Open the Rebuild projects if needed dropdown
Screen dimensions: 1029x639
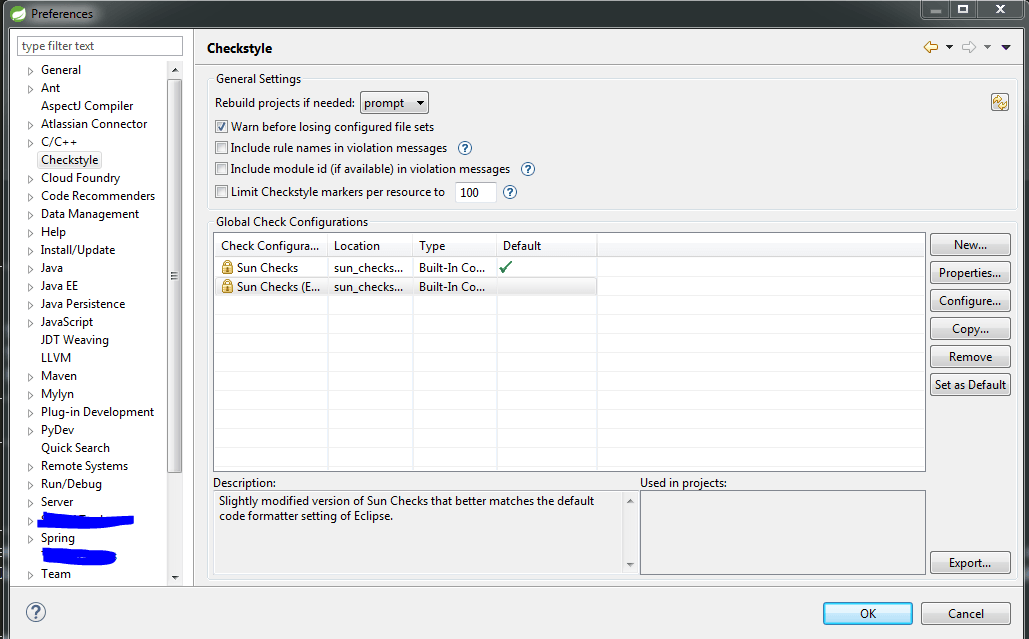(394, 103)
